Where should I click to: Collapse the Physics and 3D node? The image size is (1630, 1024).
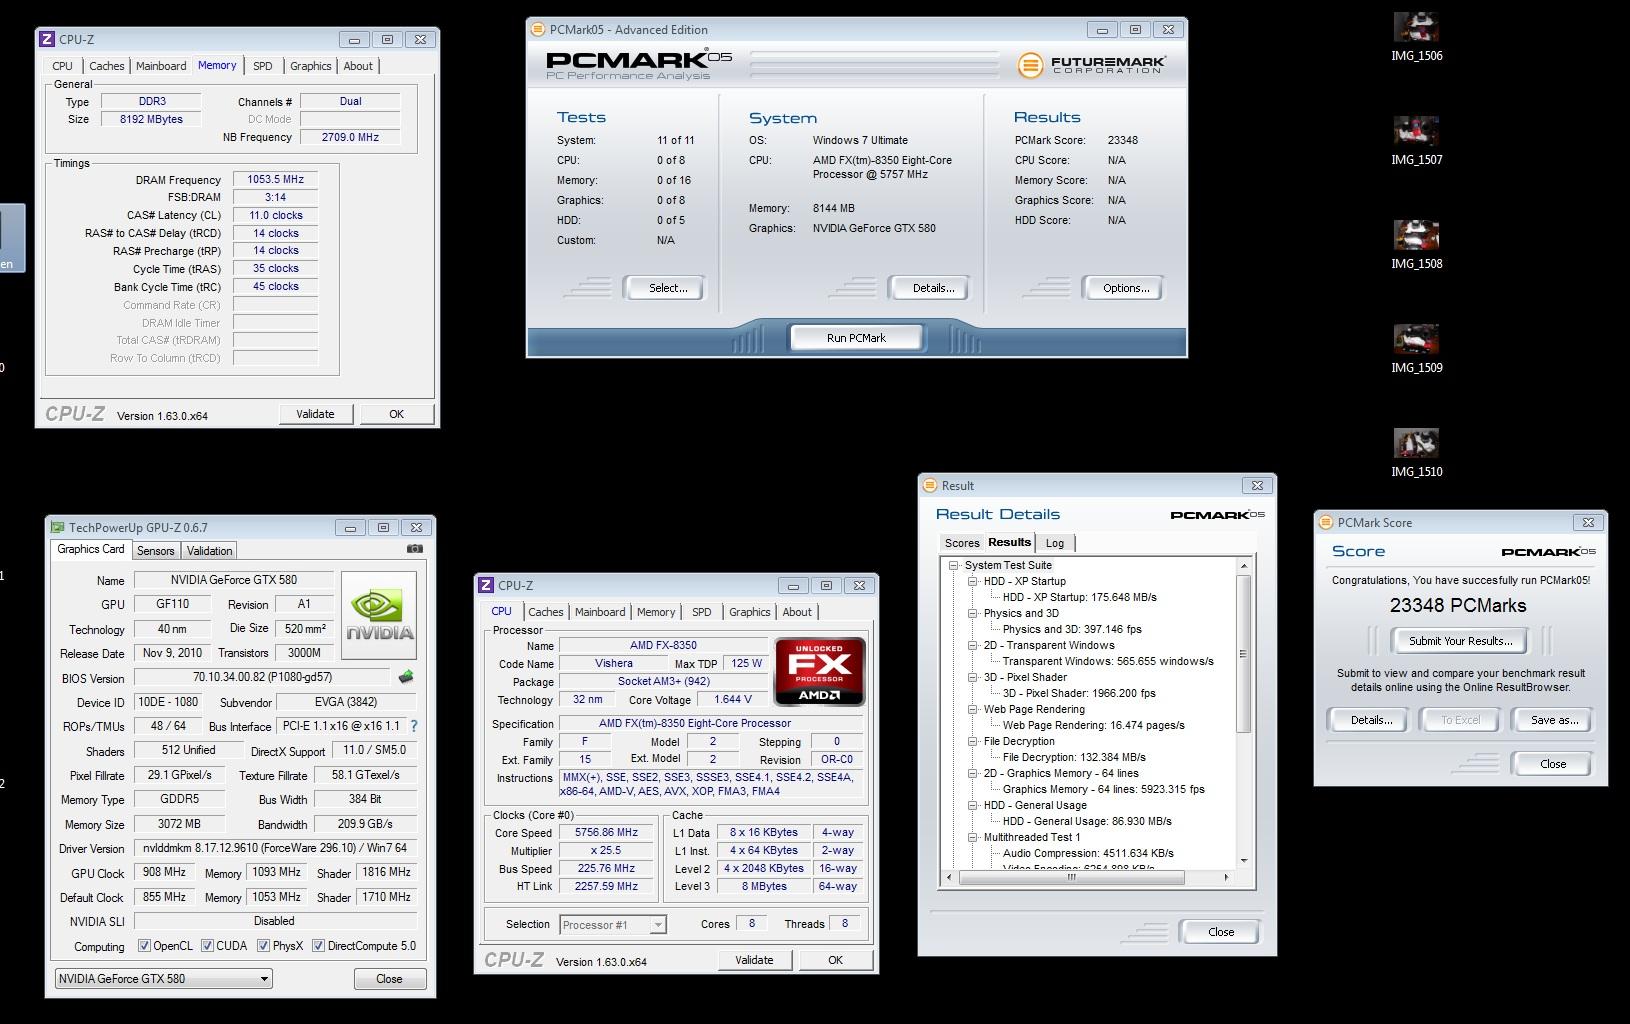[972, 613]
